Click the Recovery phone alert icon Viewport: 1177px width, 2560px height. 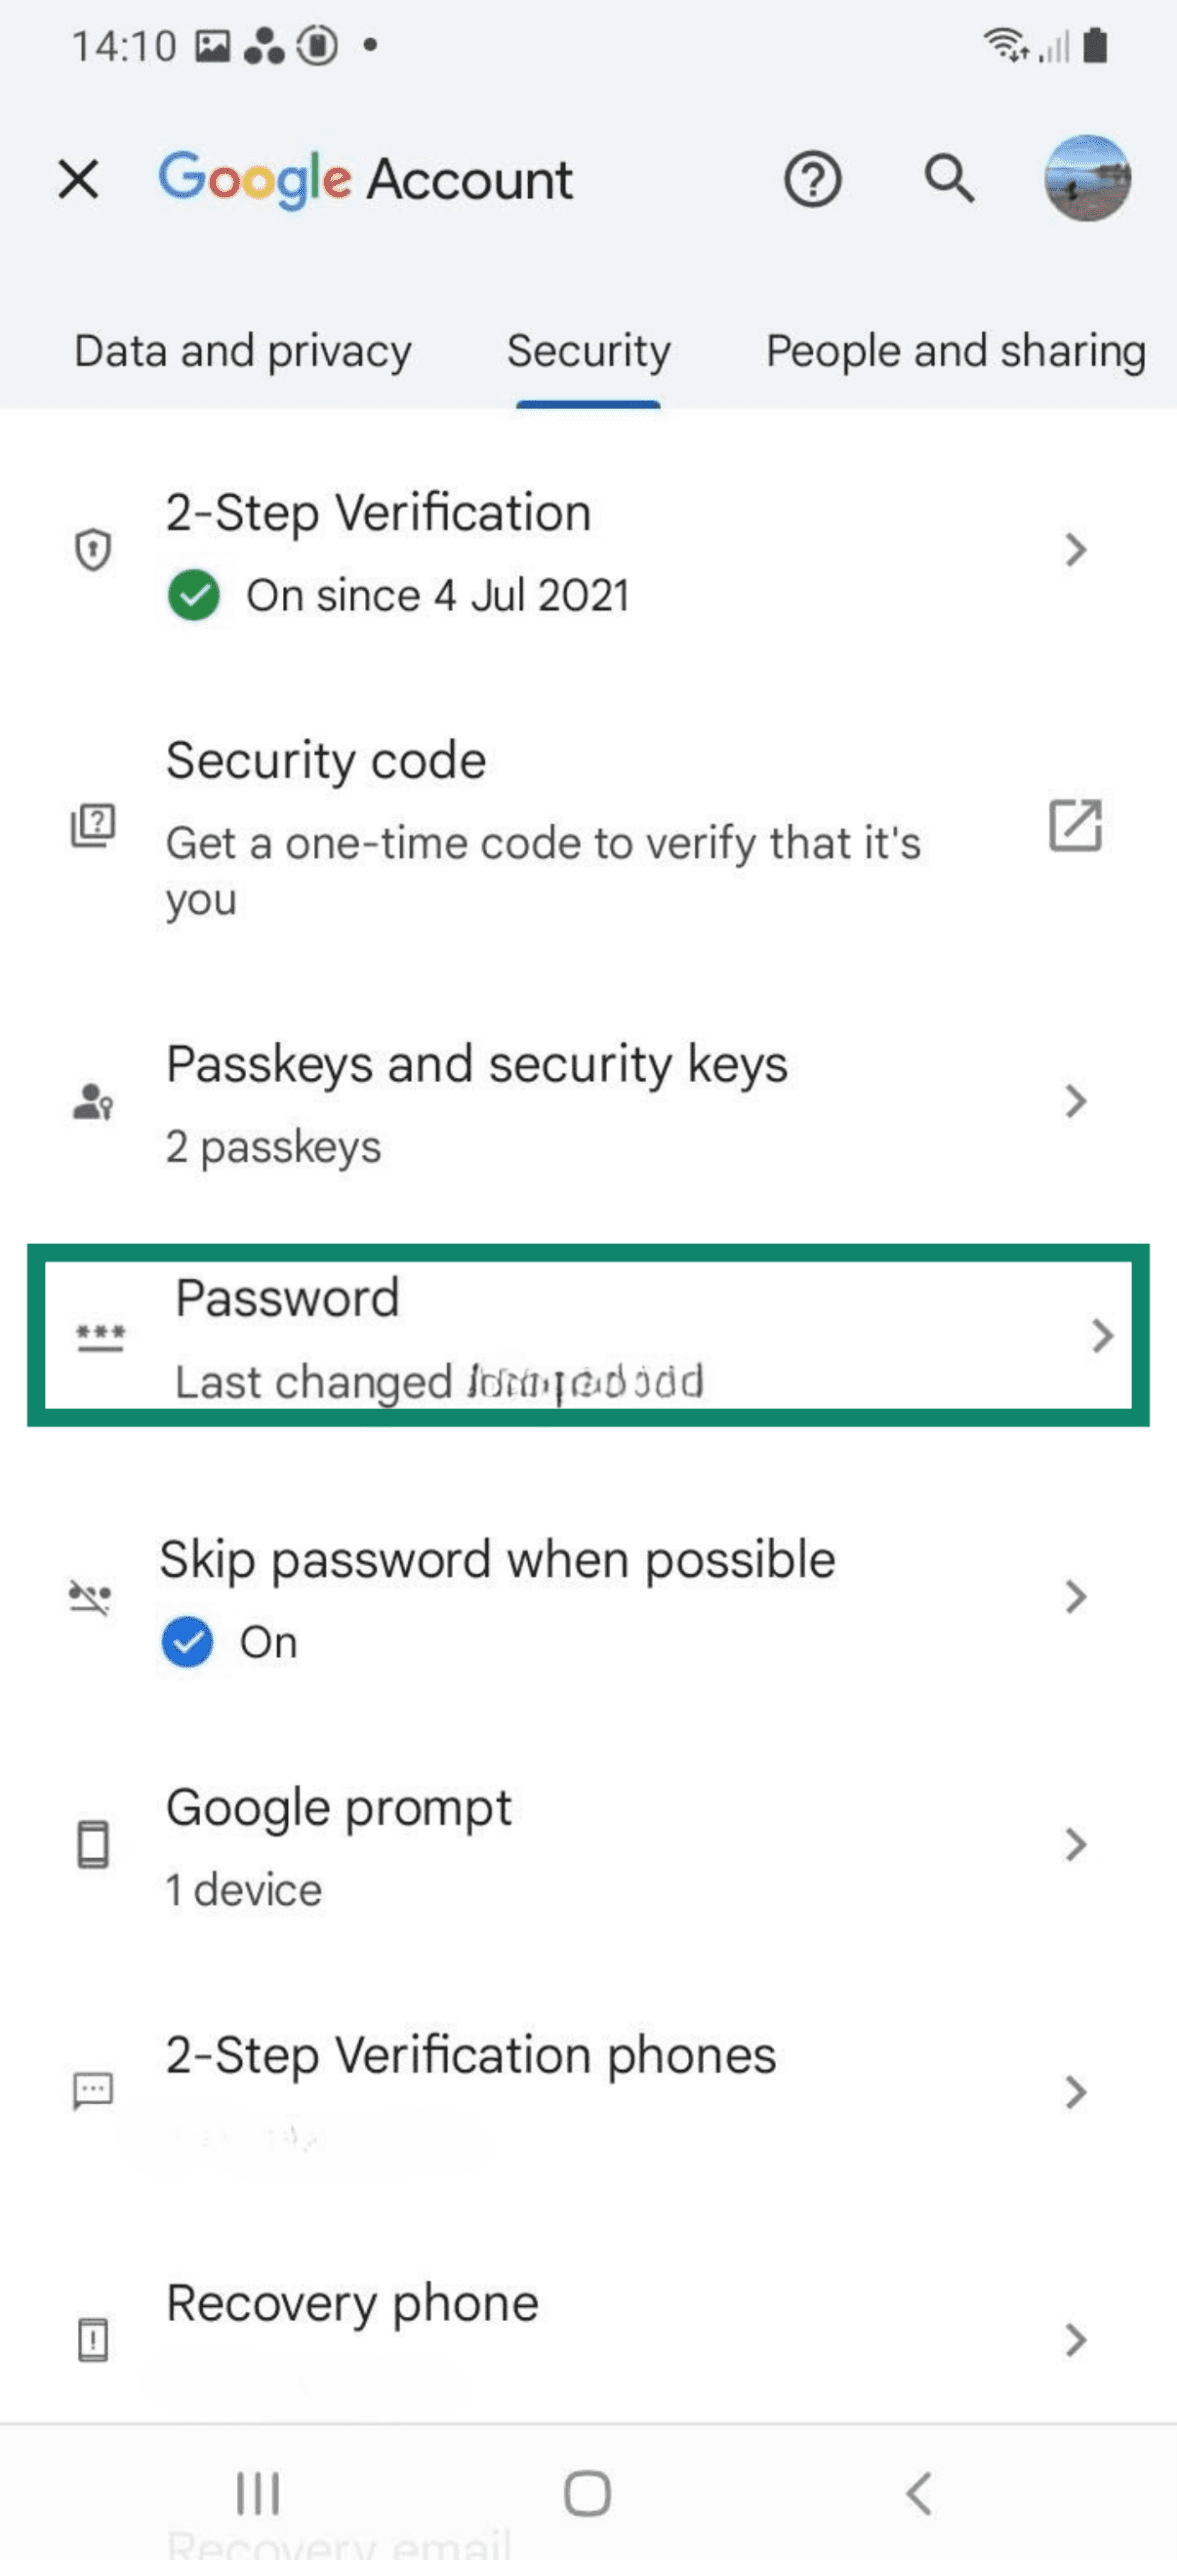coord(92,2338)
